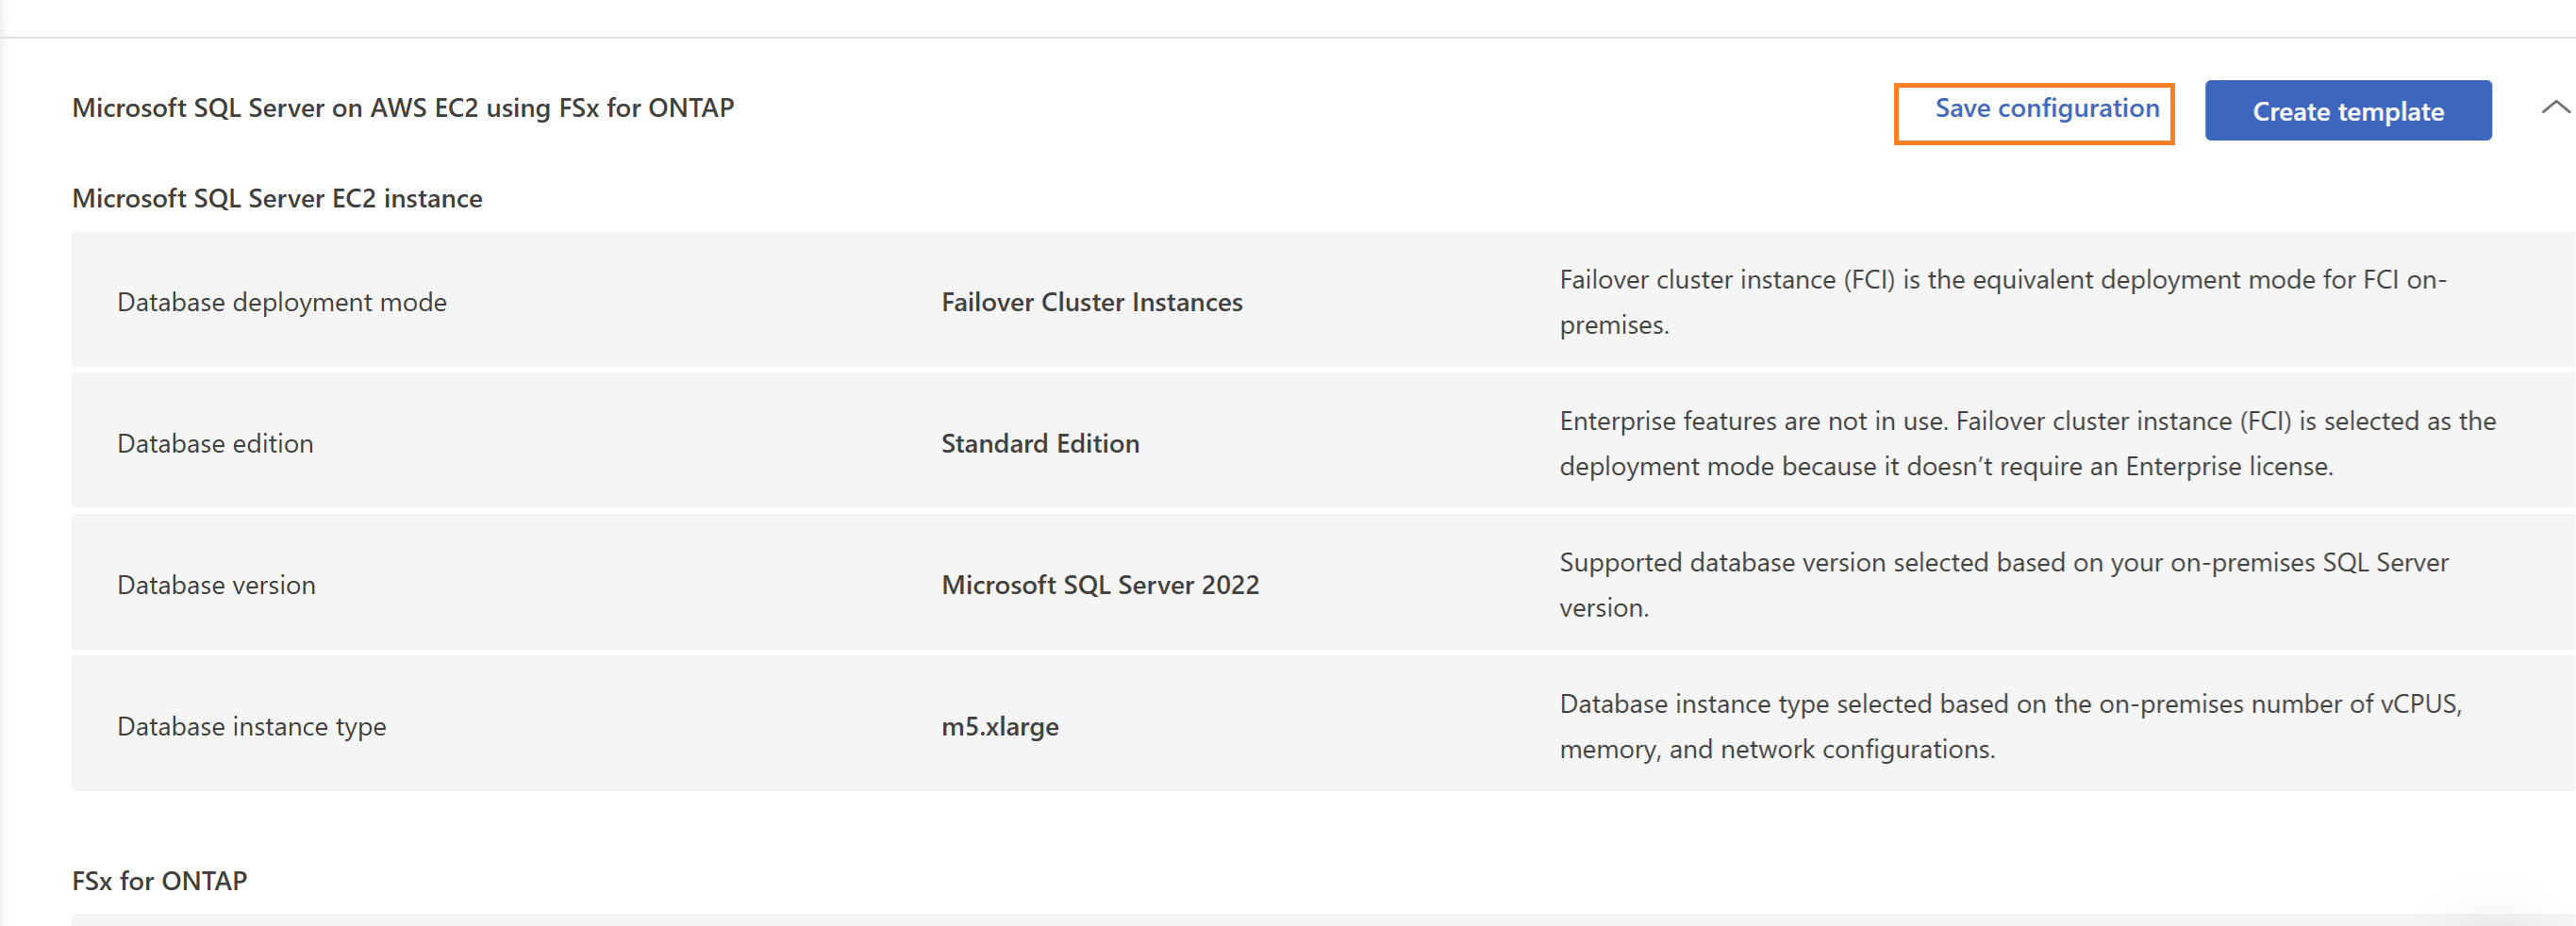
Task: Click the horizontal divider above the configuration title
Action: tap(1288, 38)
